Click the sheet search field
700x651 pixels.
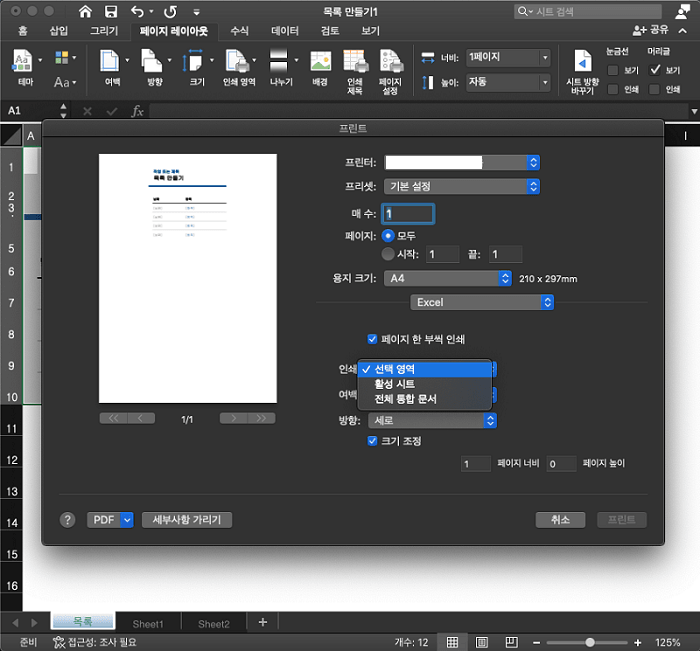point(588,12)
